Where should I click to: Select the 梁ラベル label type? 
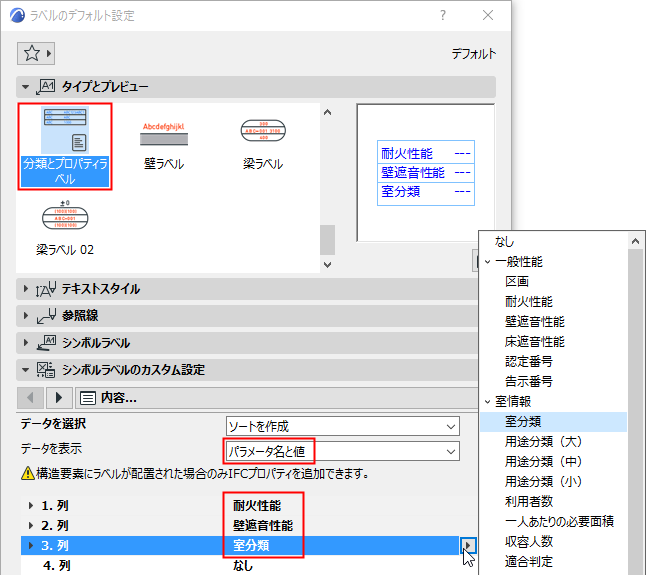263,145
